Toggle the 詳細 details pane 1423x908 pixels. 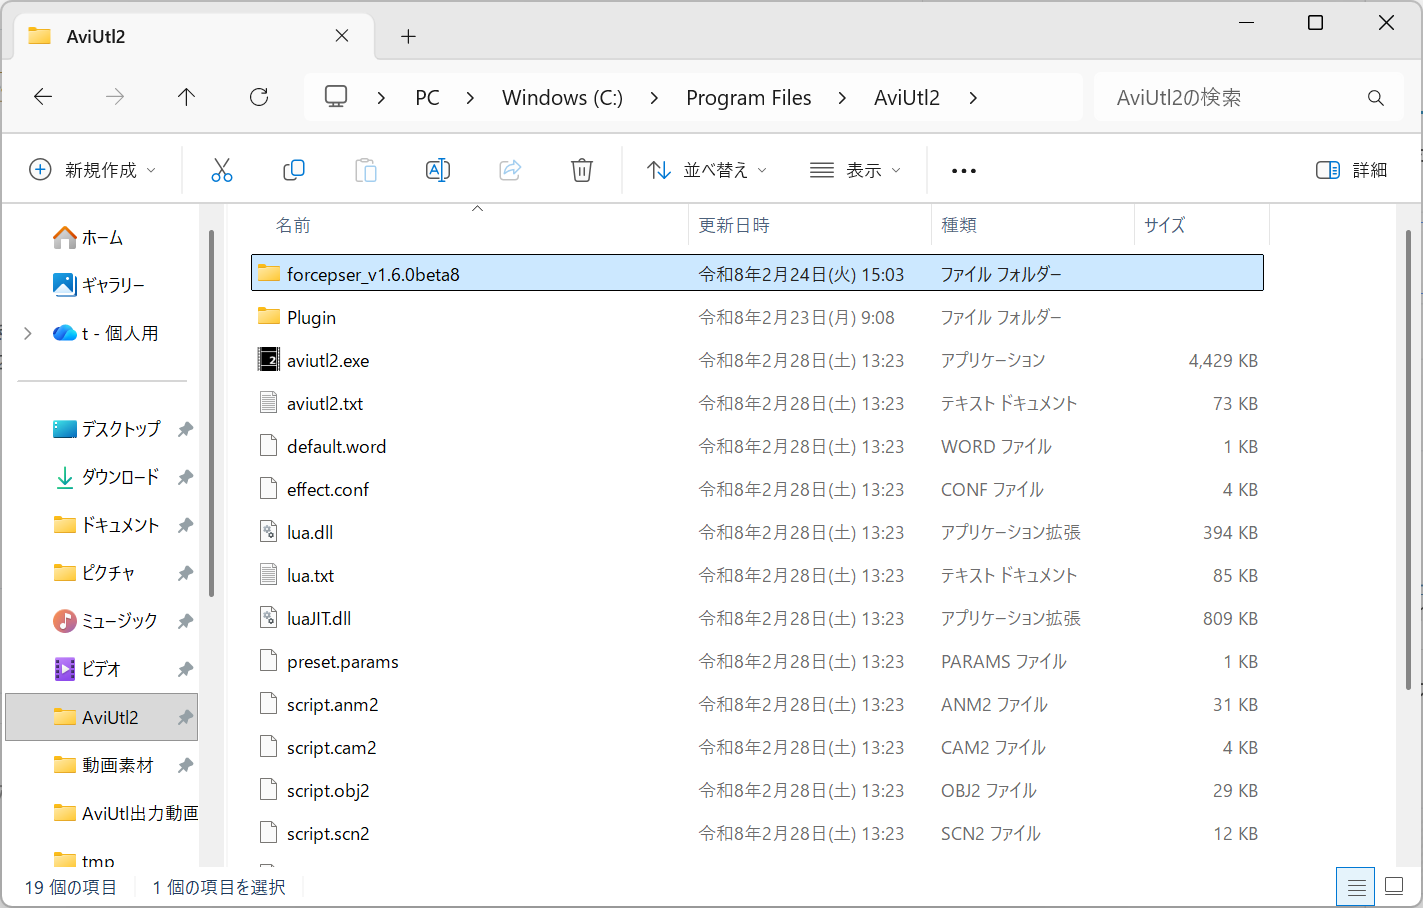pyautogui.click(x=1352, y=170)
